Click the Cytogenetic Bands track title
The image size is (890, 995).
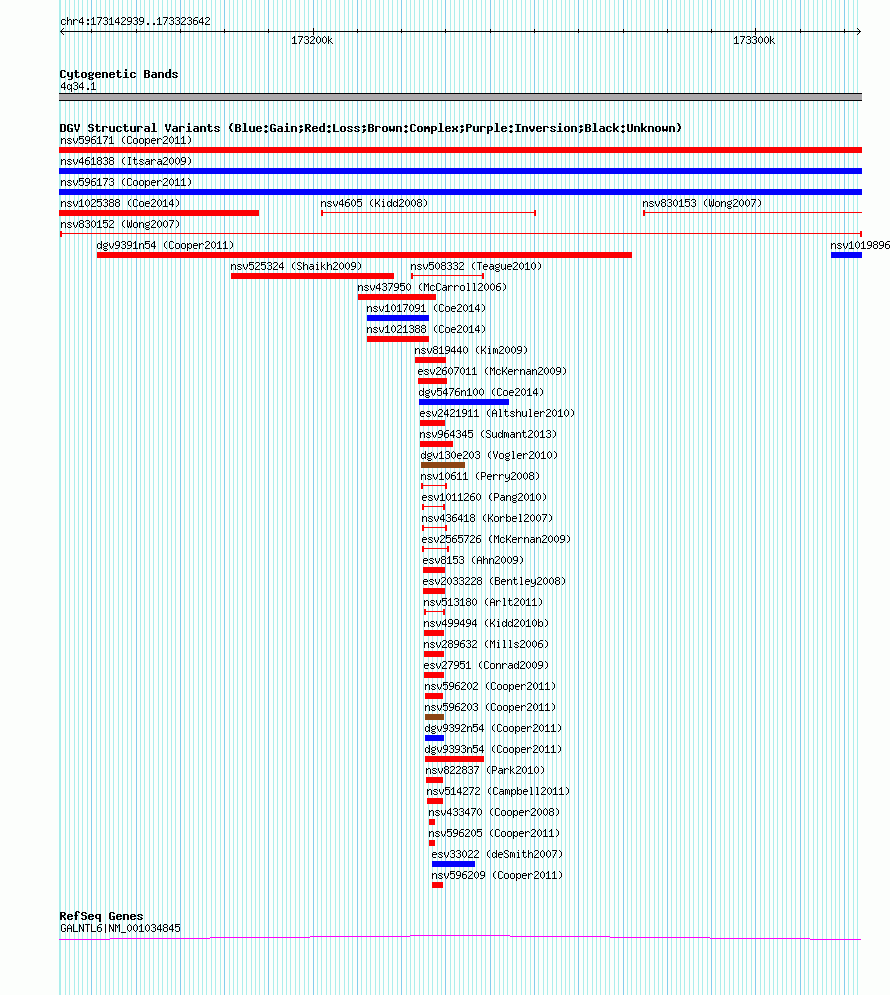[x=119, y=74]
